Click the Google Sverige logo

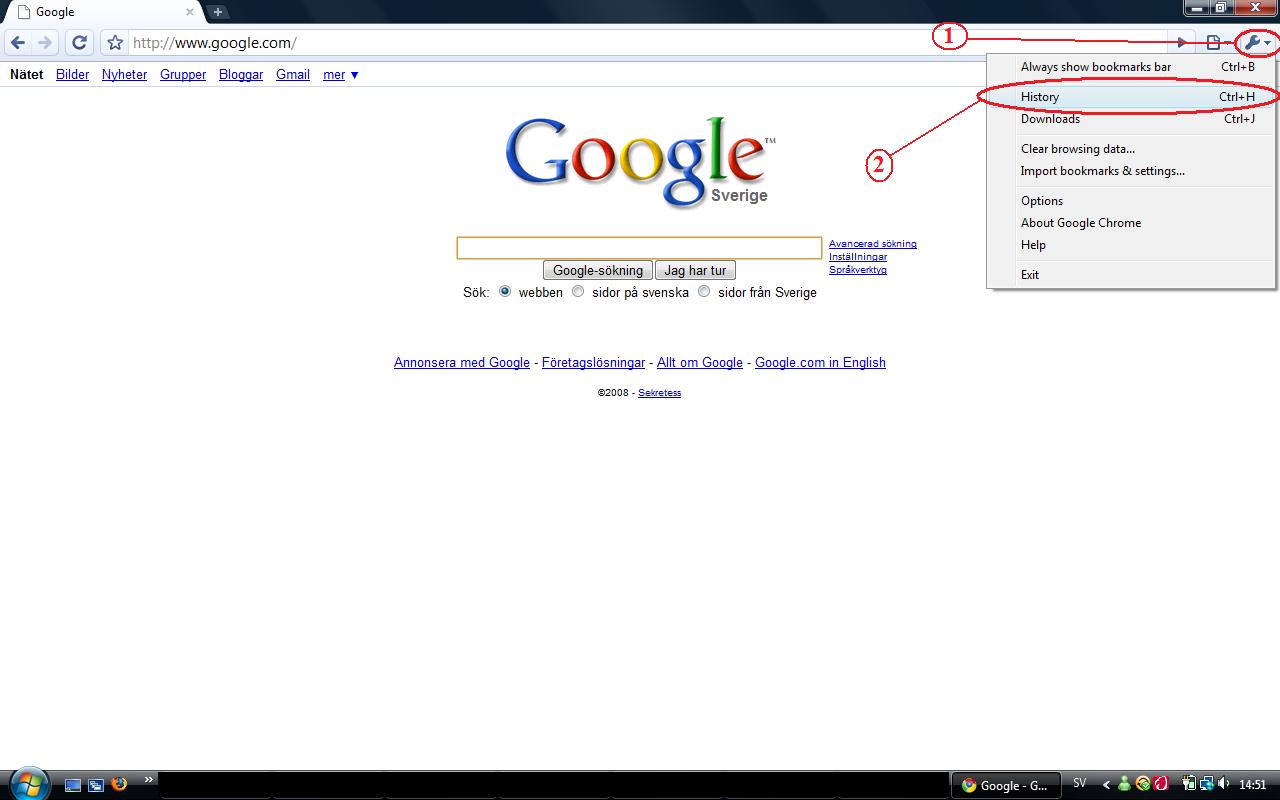640,161
